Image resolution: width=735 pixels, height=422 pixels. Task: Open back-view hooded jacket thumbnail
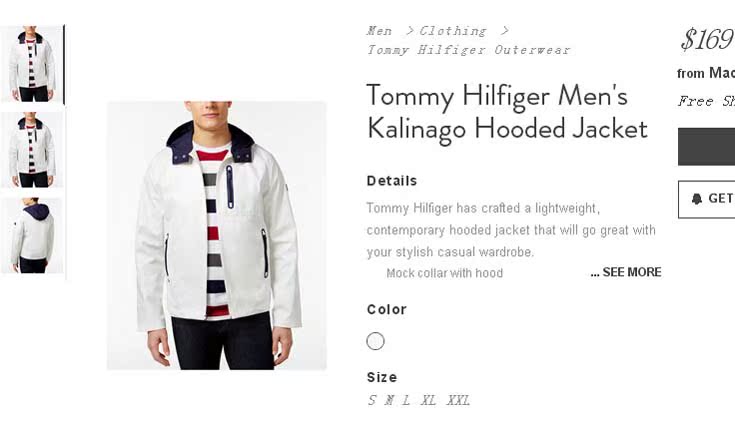(32, 235)
